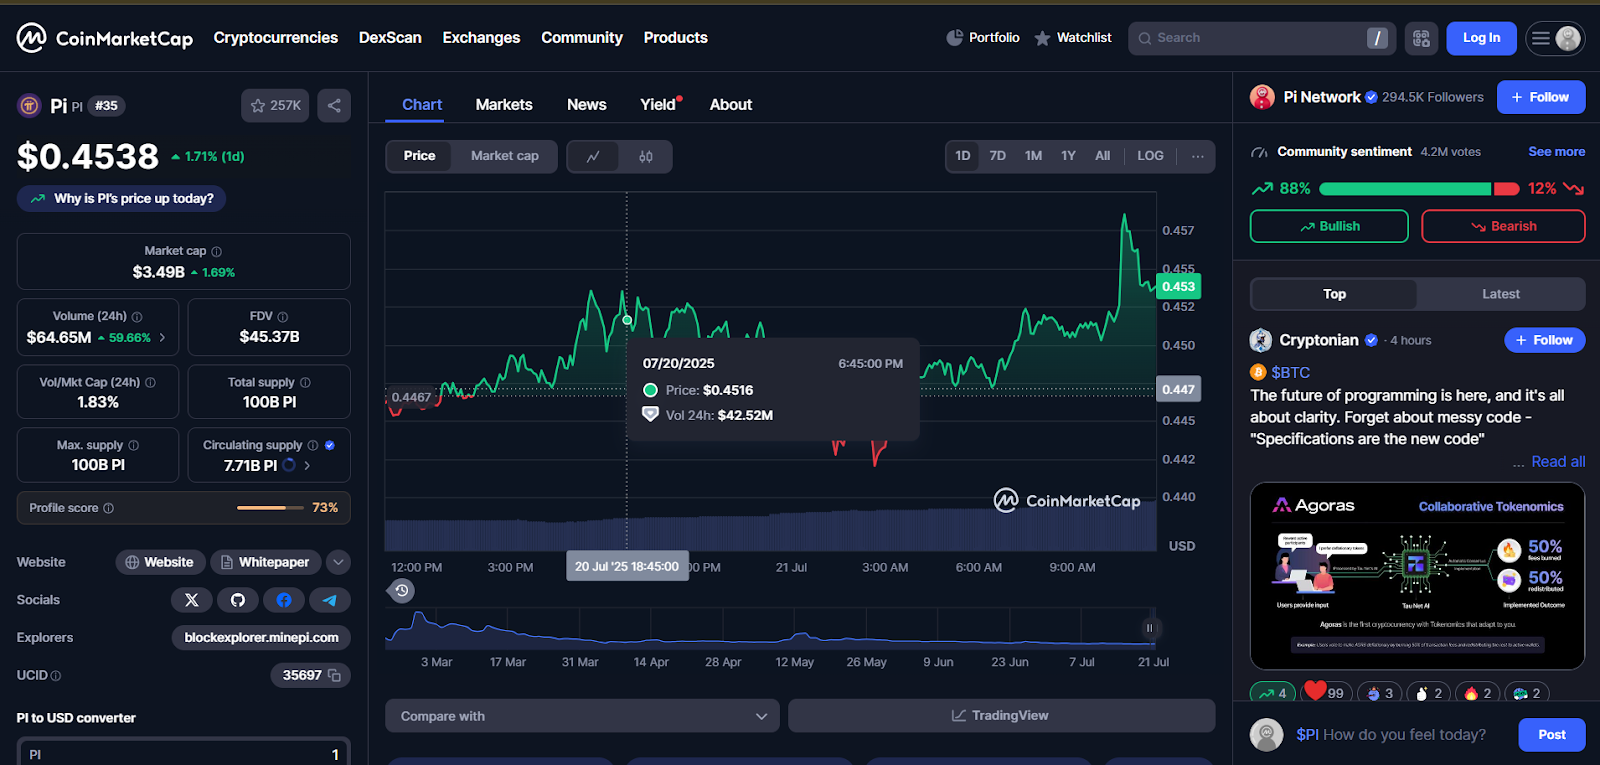Add Pi to watchlist via 257K star
The image size is (1600, 765).
(x=275, y=105)
